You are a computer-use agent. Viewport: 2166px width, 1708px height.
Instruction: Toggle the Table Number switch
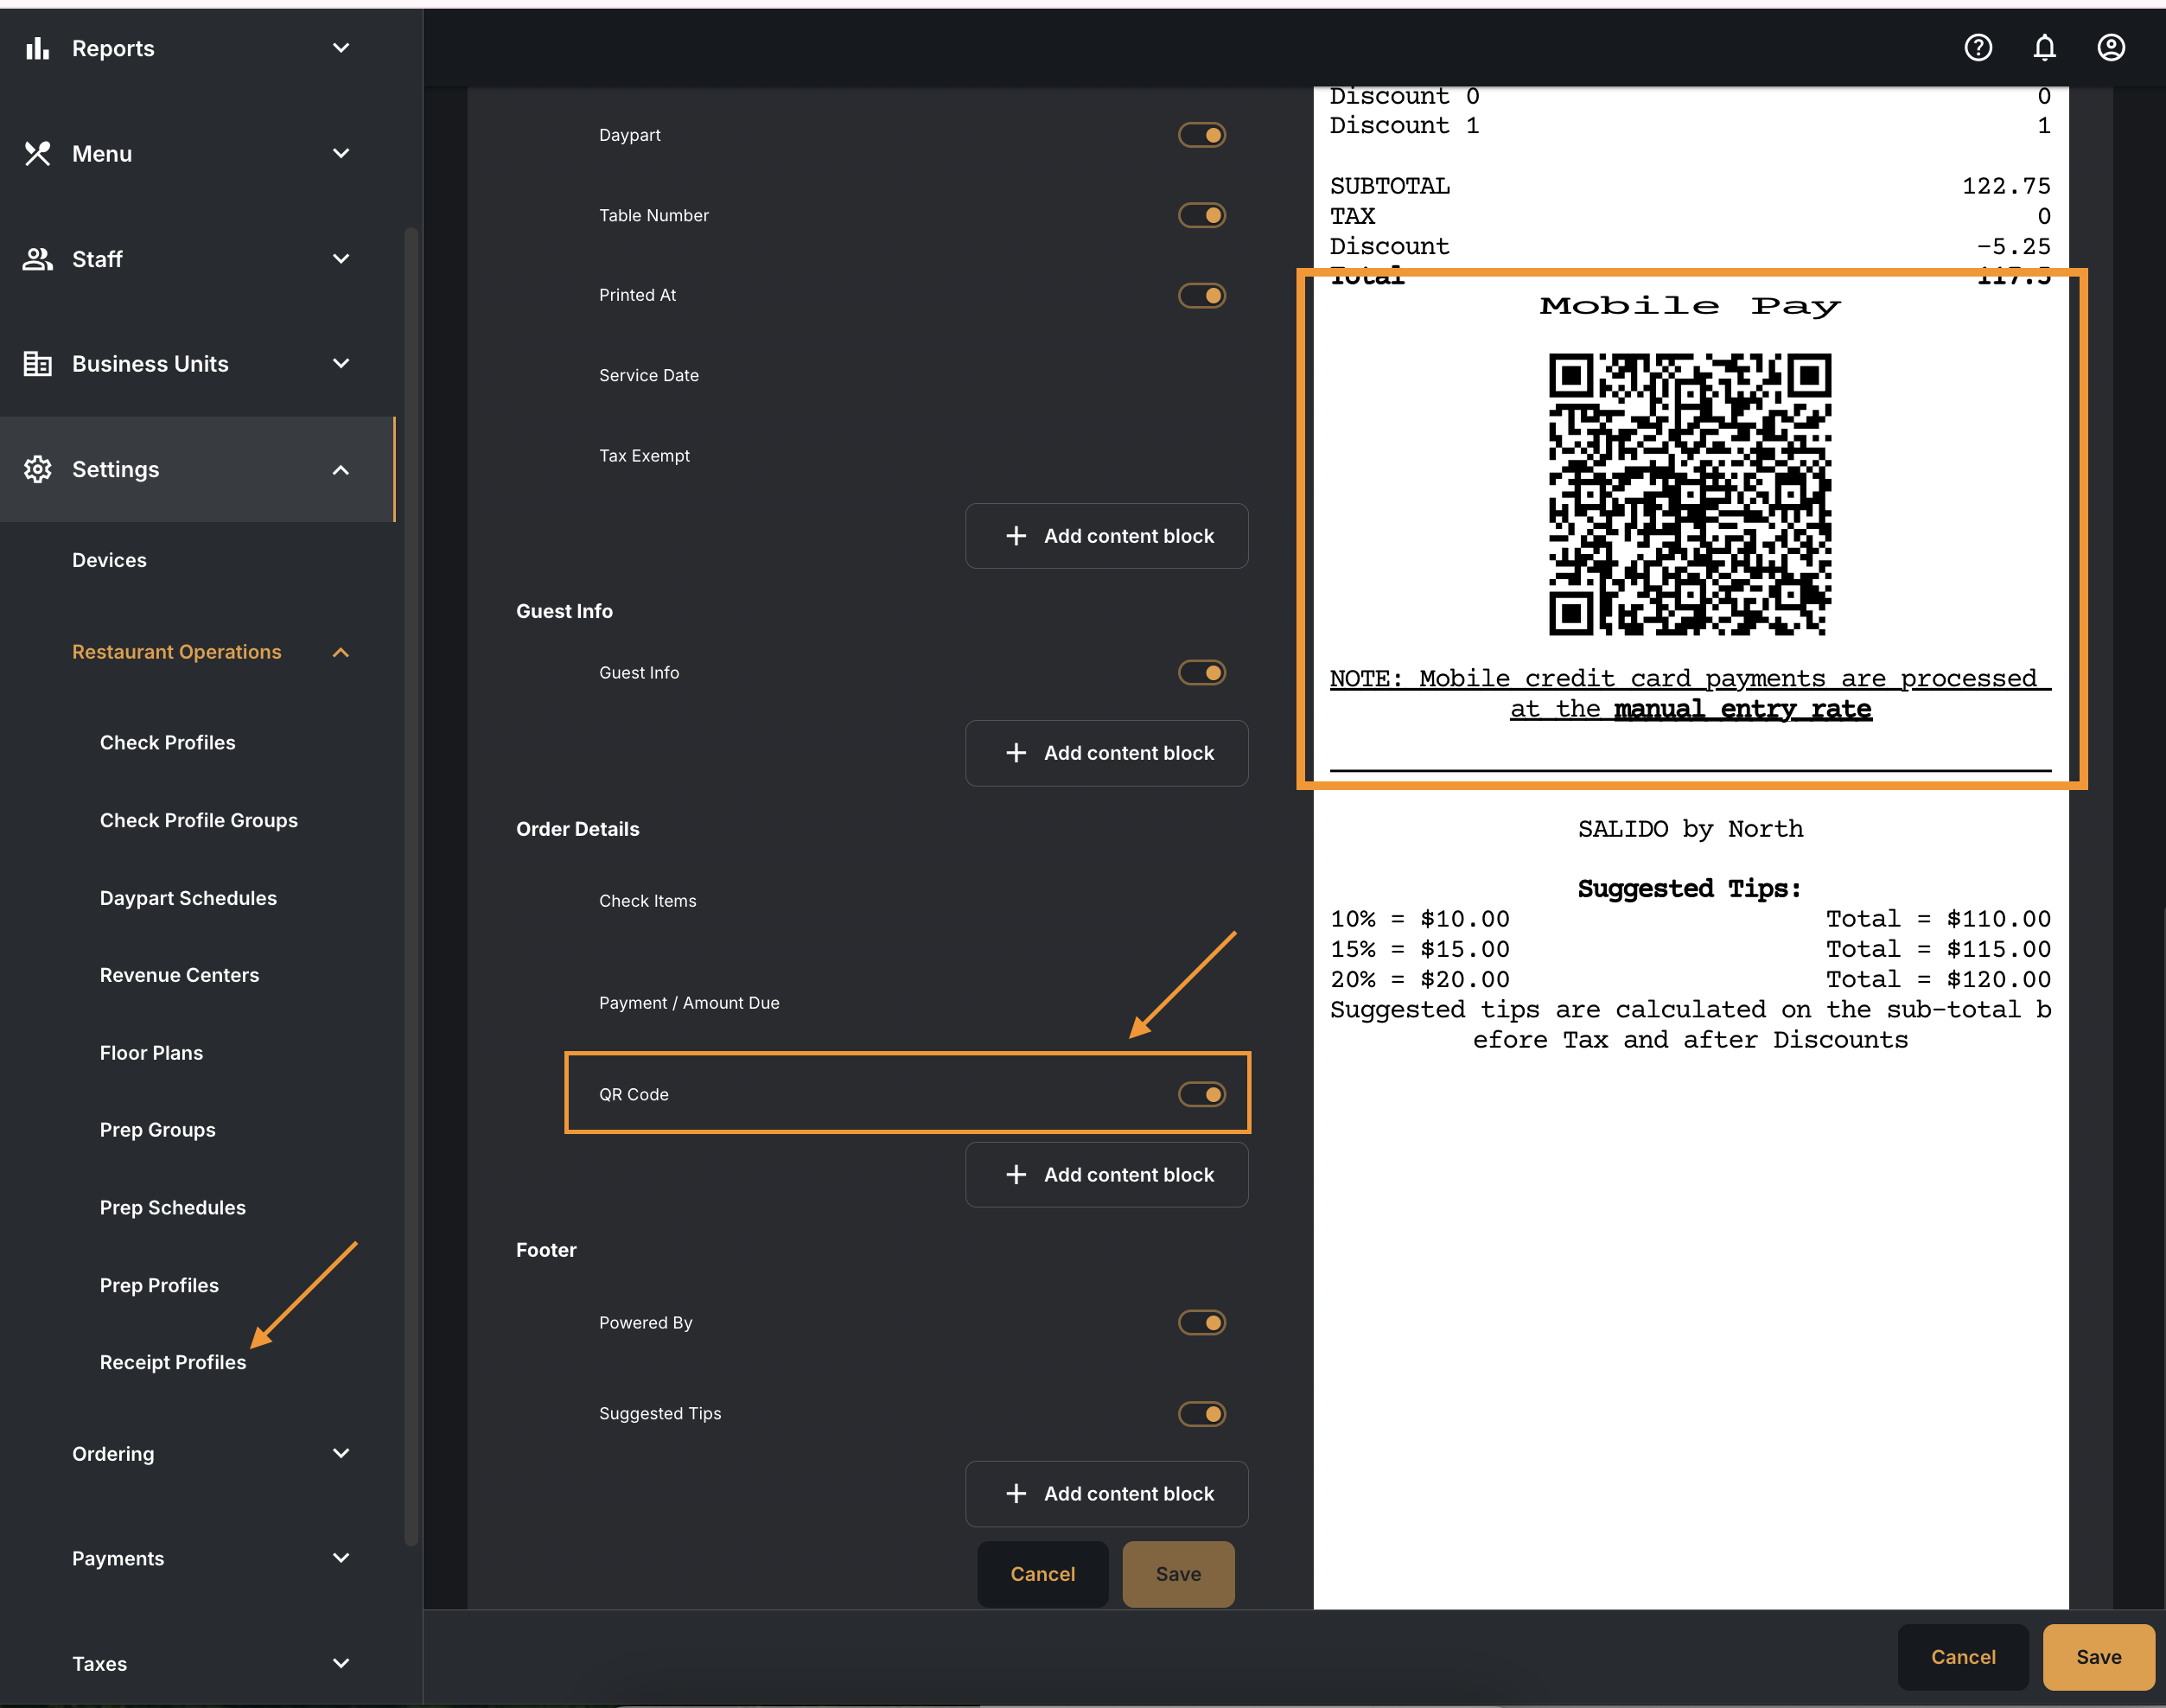pos(1202,215)
